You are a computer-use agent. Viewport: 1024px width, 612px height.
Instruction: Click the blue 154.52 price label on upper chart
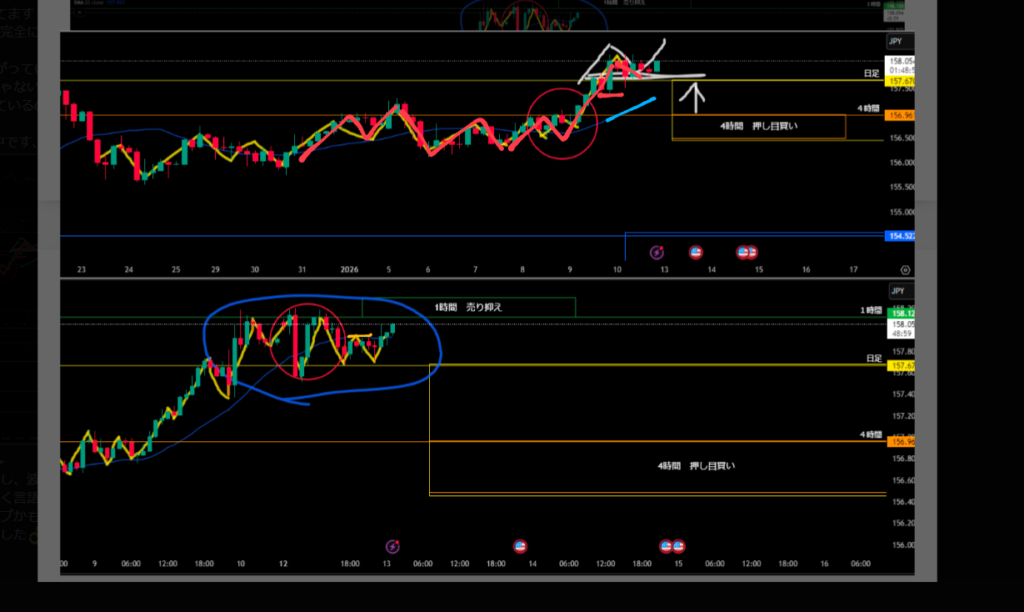[899, 236]
